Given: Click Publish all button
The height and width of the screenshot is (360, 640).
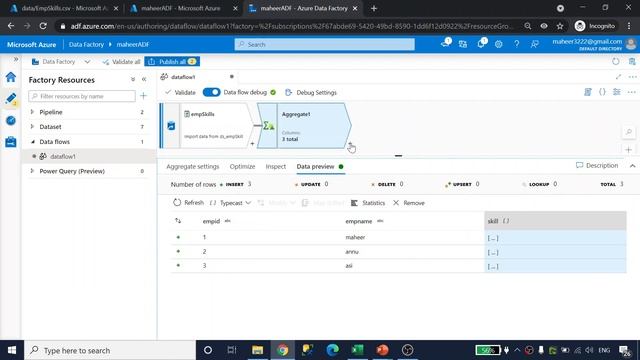Looking at the screenshot, I should (172, 62).
